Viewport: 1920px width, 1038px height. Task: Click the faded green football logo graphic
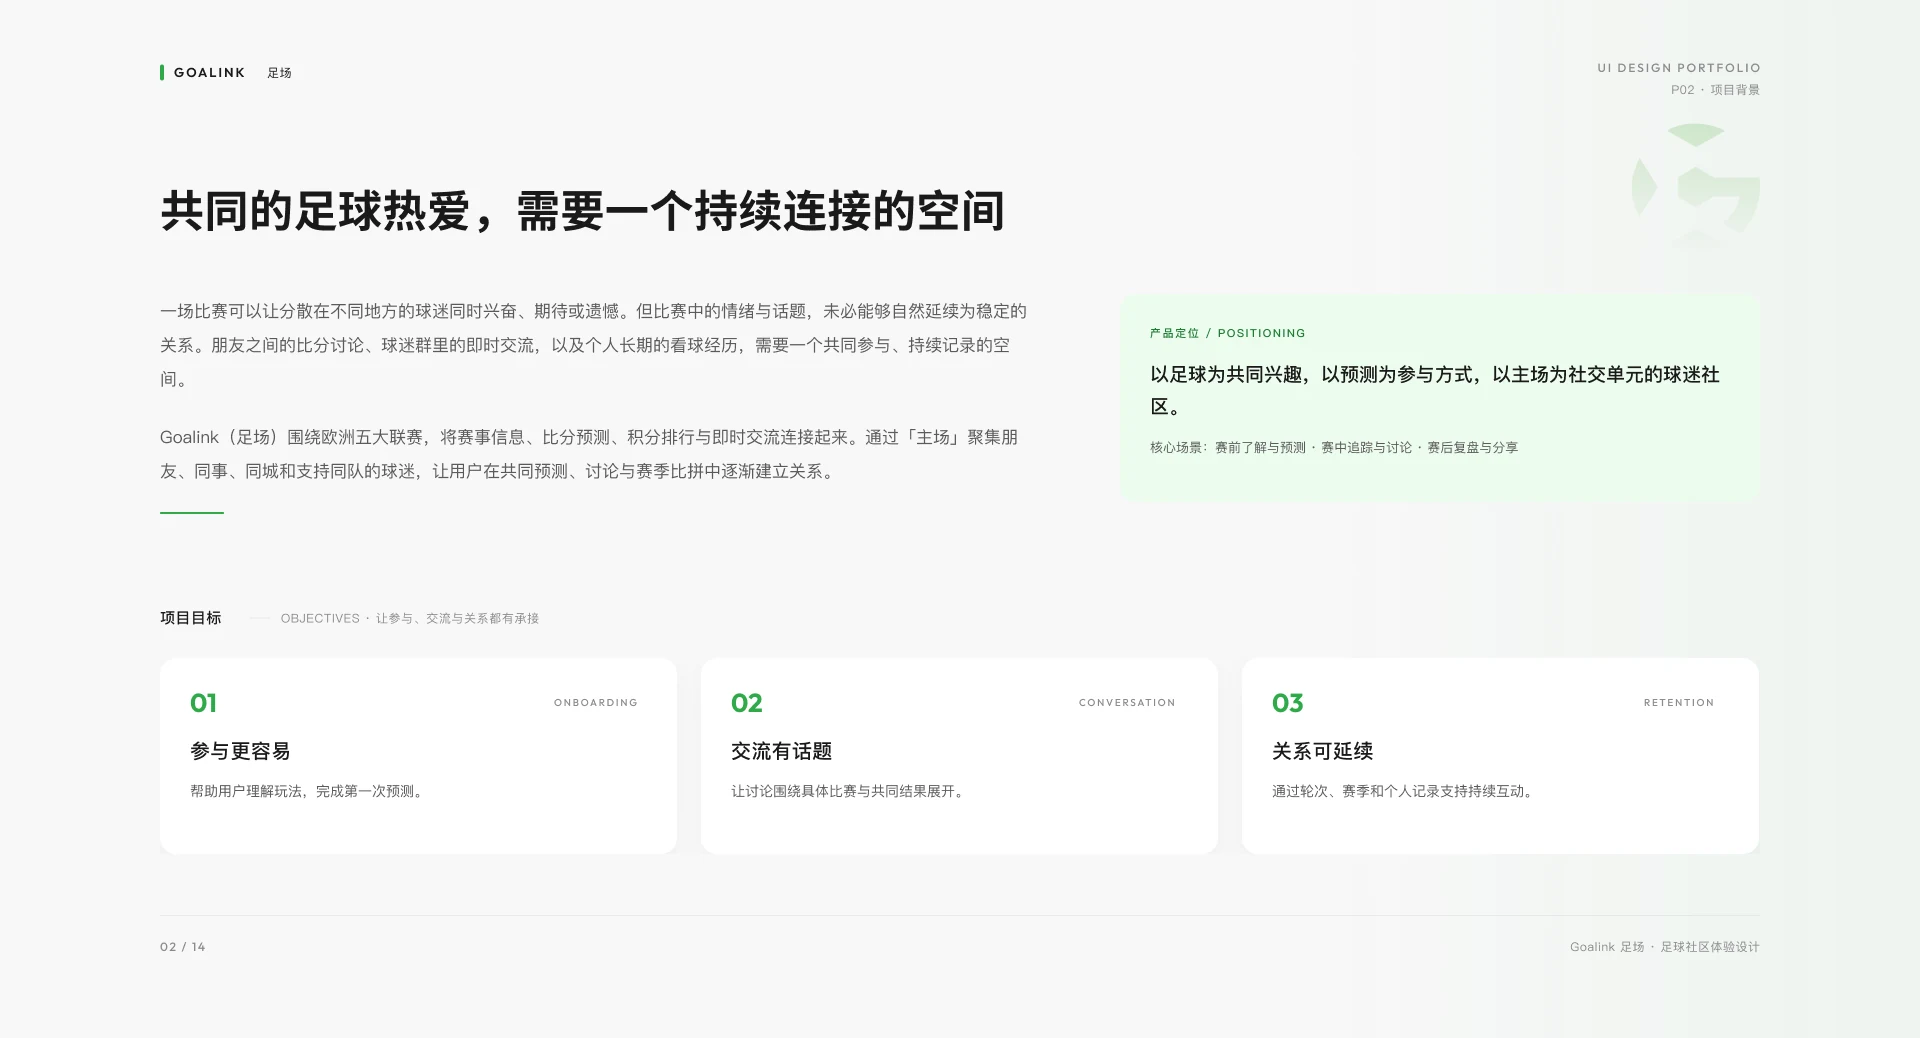[1696, 186]
